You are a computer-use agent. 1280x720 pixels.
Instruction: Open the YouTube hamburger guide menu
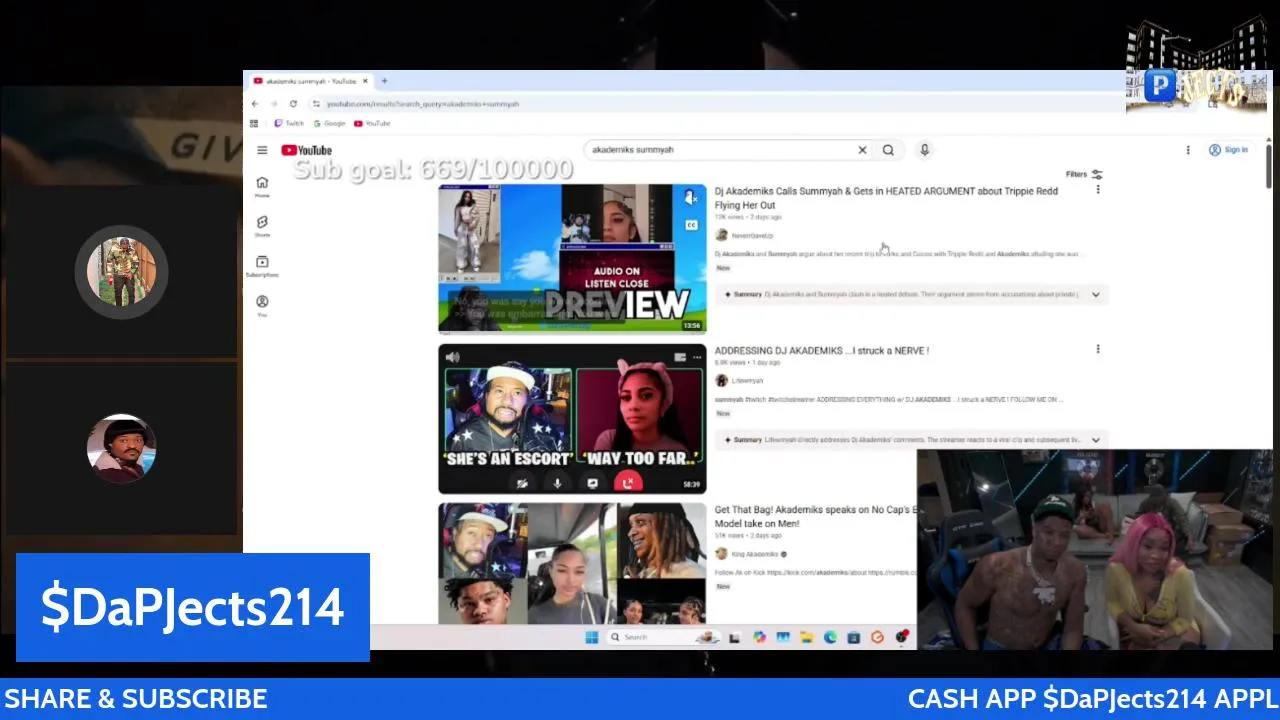coord(262,150)
